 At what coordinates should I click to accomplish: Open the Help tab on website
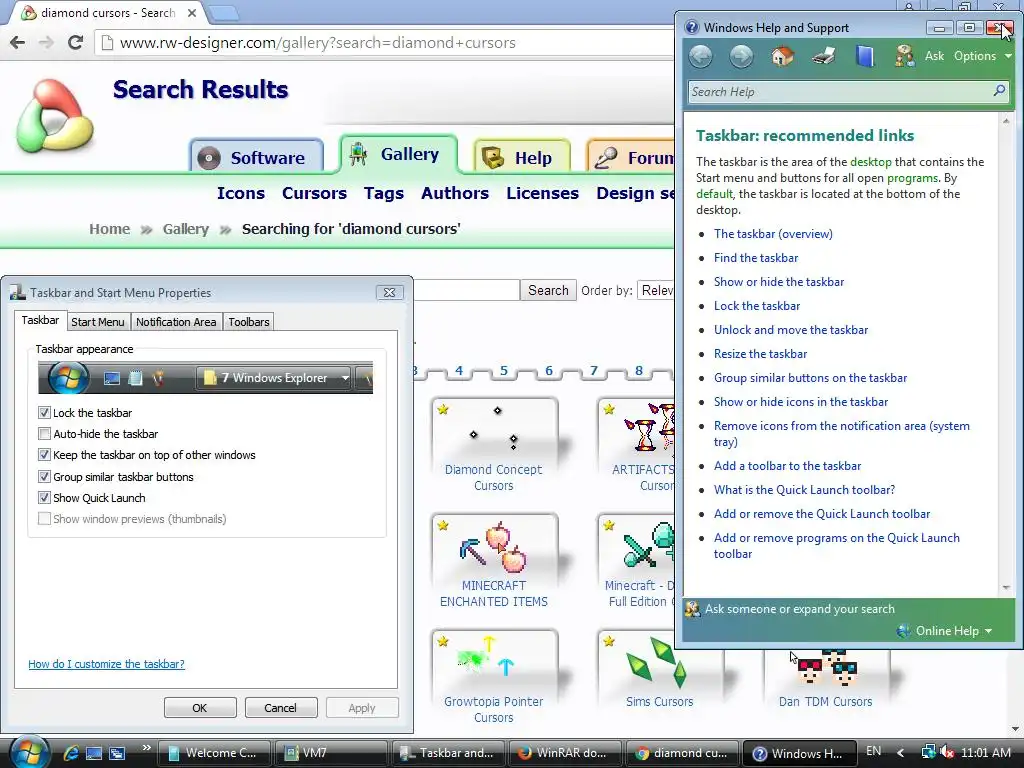[x=521, y=157]
